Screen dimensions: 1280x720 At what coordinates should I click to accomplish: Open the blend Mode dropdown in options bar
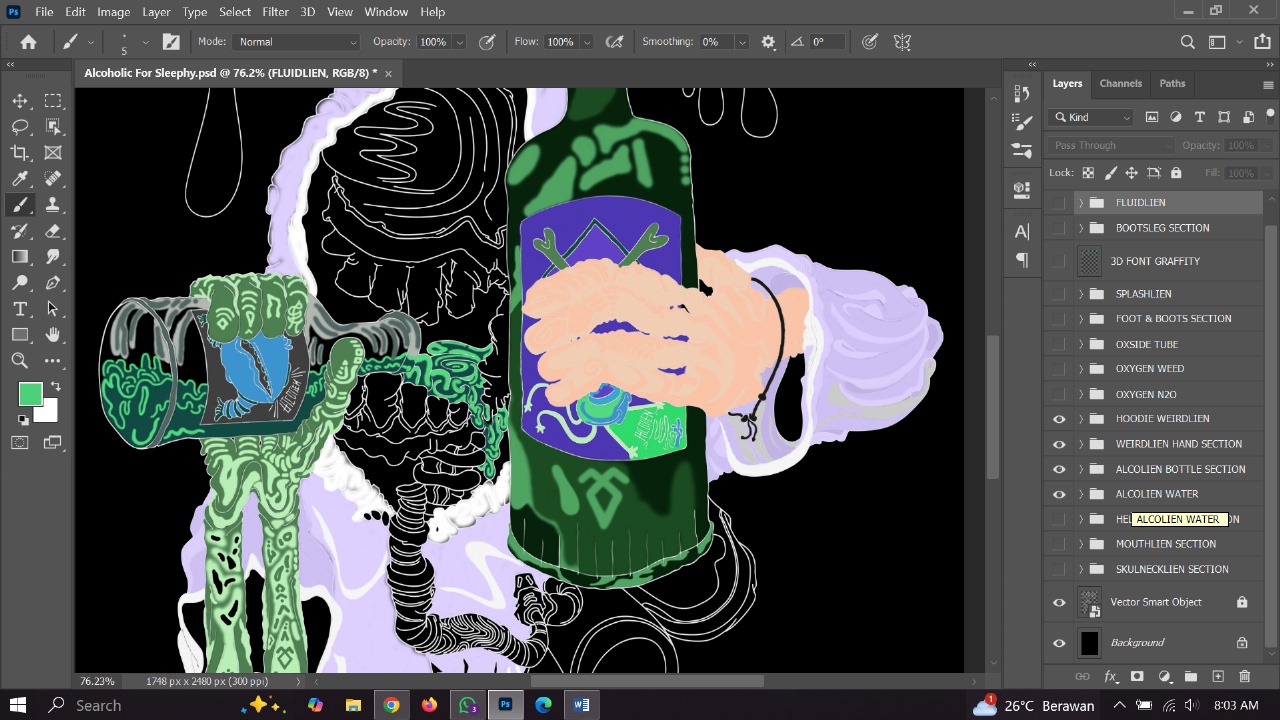pyautogui.click(x=295, y=41)
